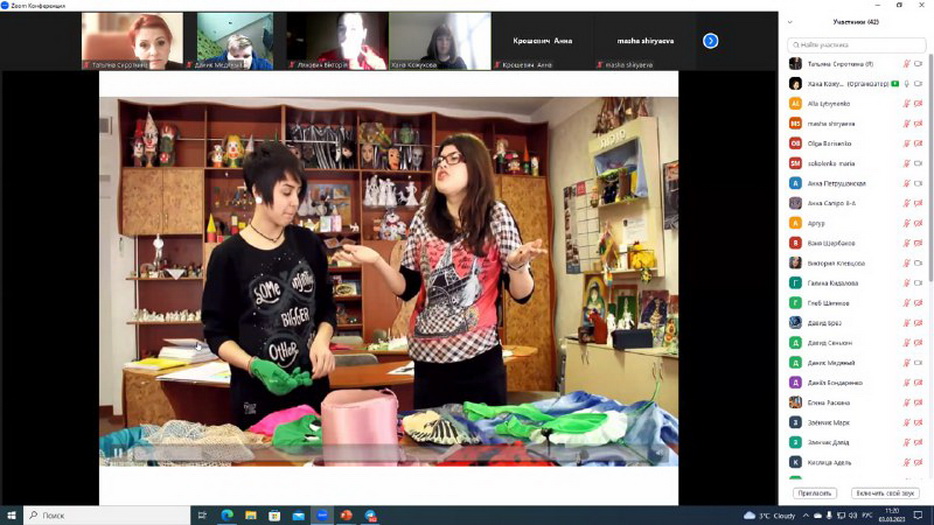Open Windows Start menu

coord(11,515)
